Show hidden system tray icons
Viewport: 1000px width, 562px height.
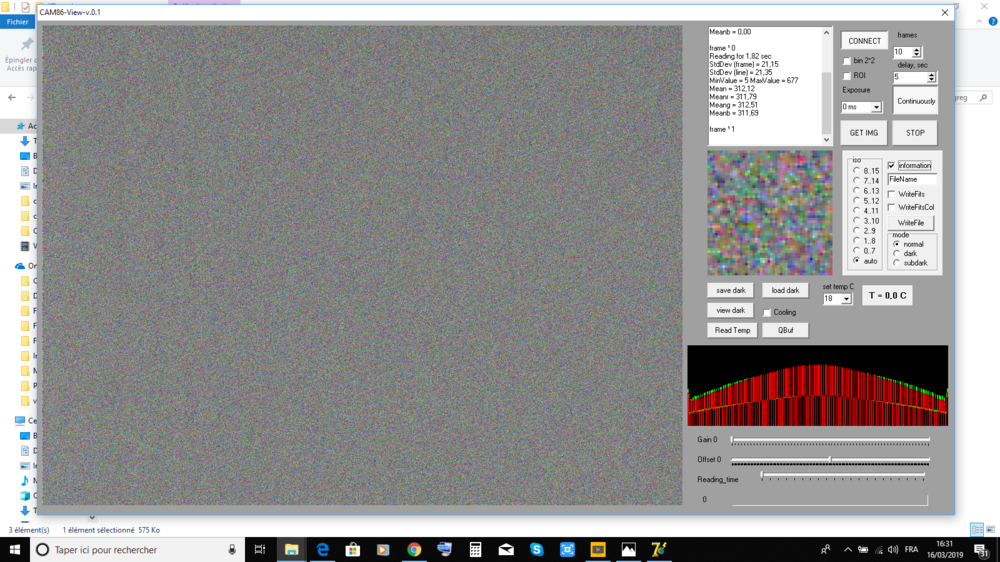click(x=848, y=549)
